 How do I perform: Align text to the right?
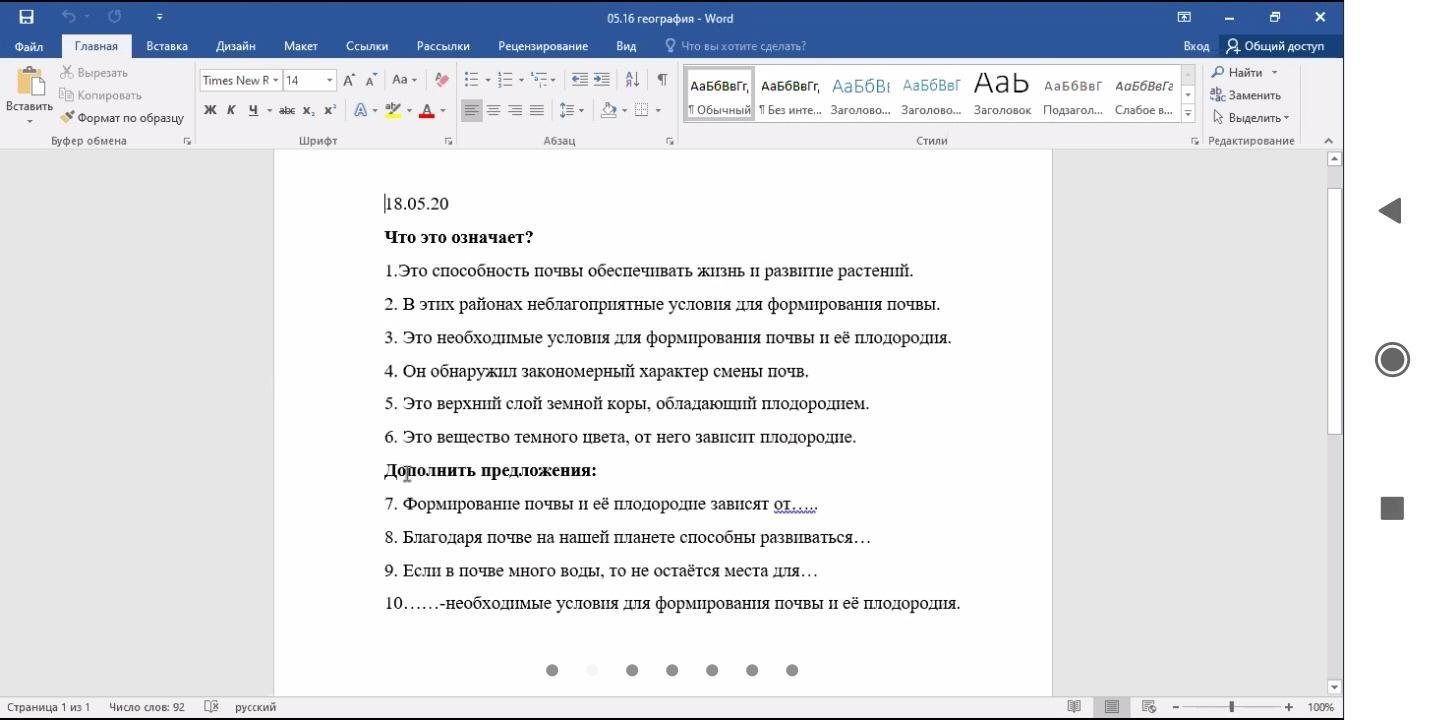coord(515,110)
